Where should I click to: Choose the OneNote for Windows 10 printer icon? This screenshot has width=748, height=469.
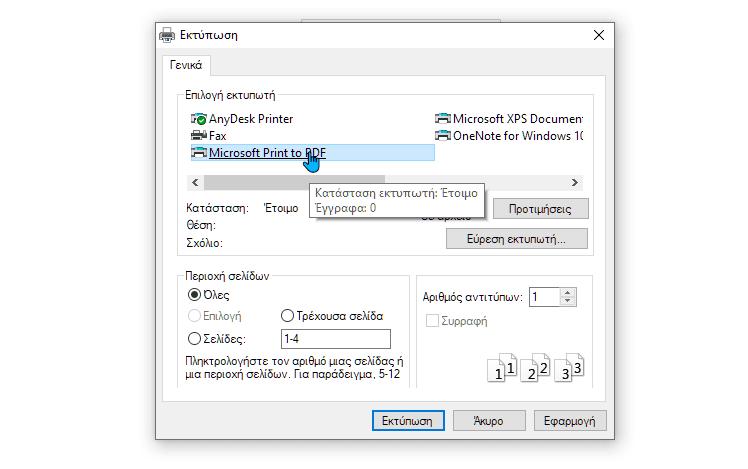443,136
